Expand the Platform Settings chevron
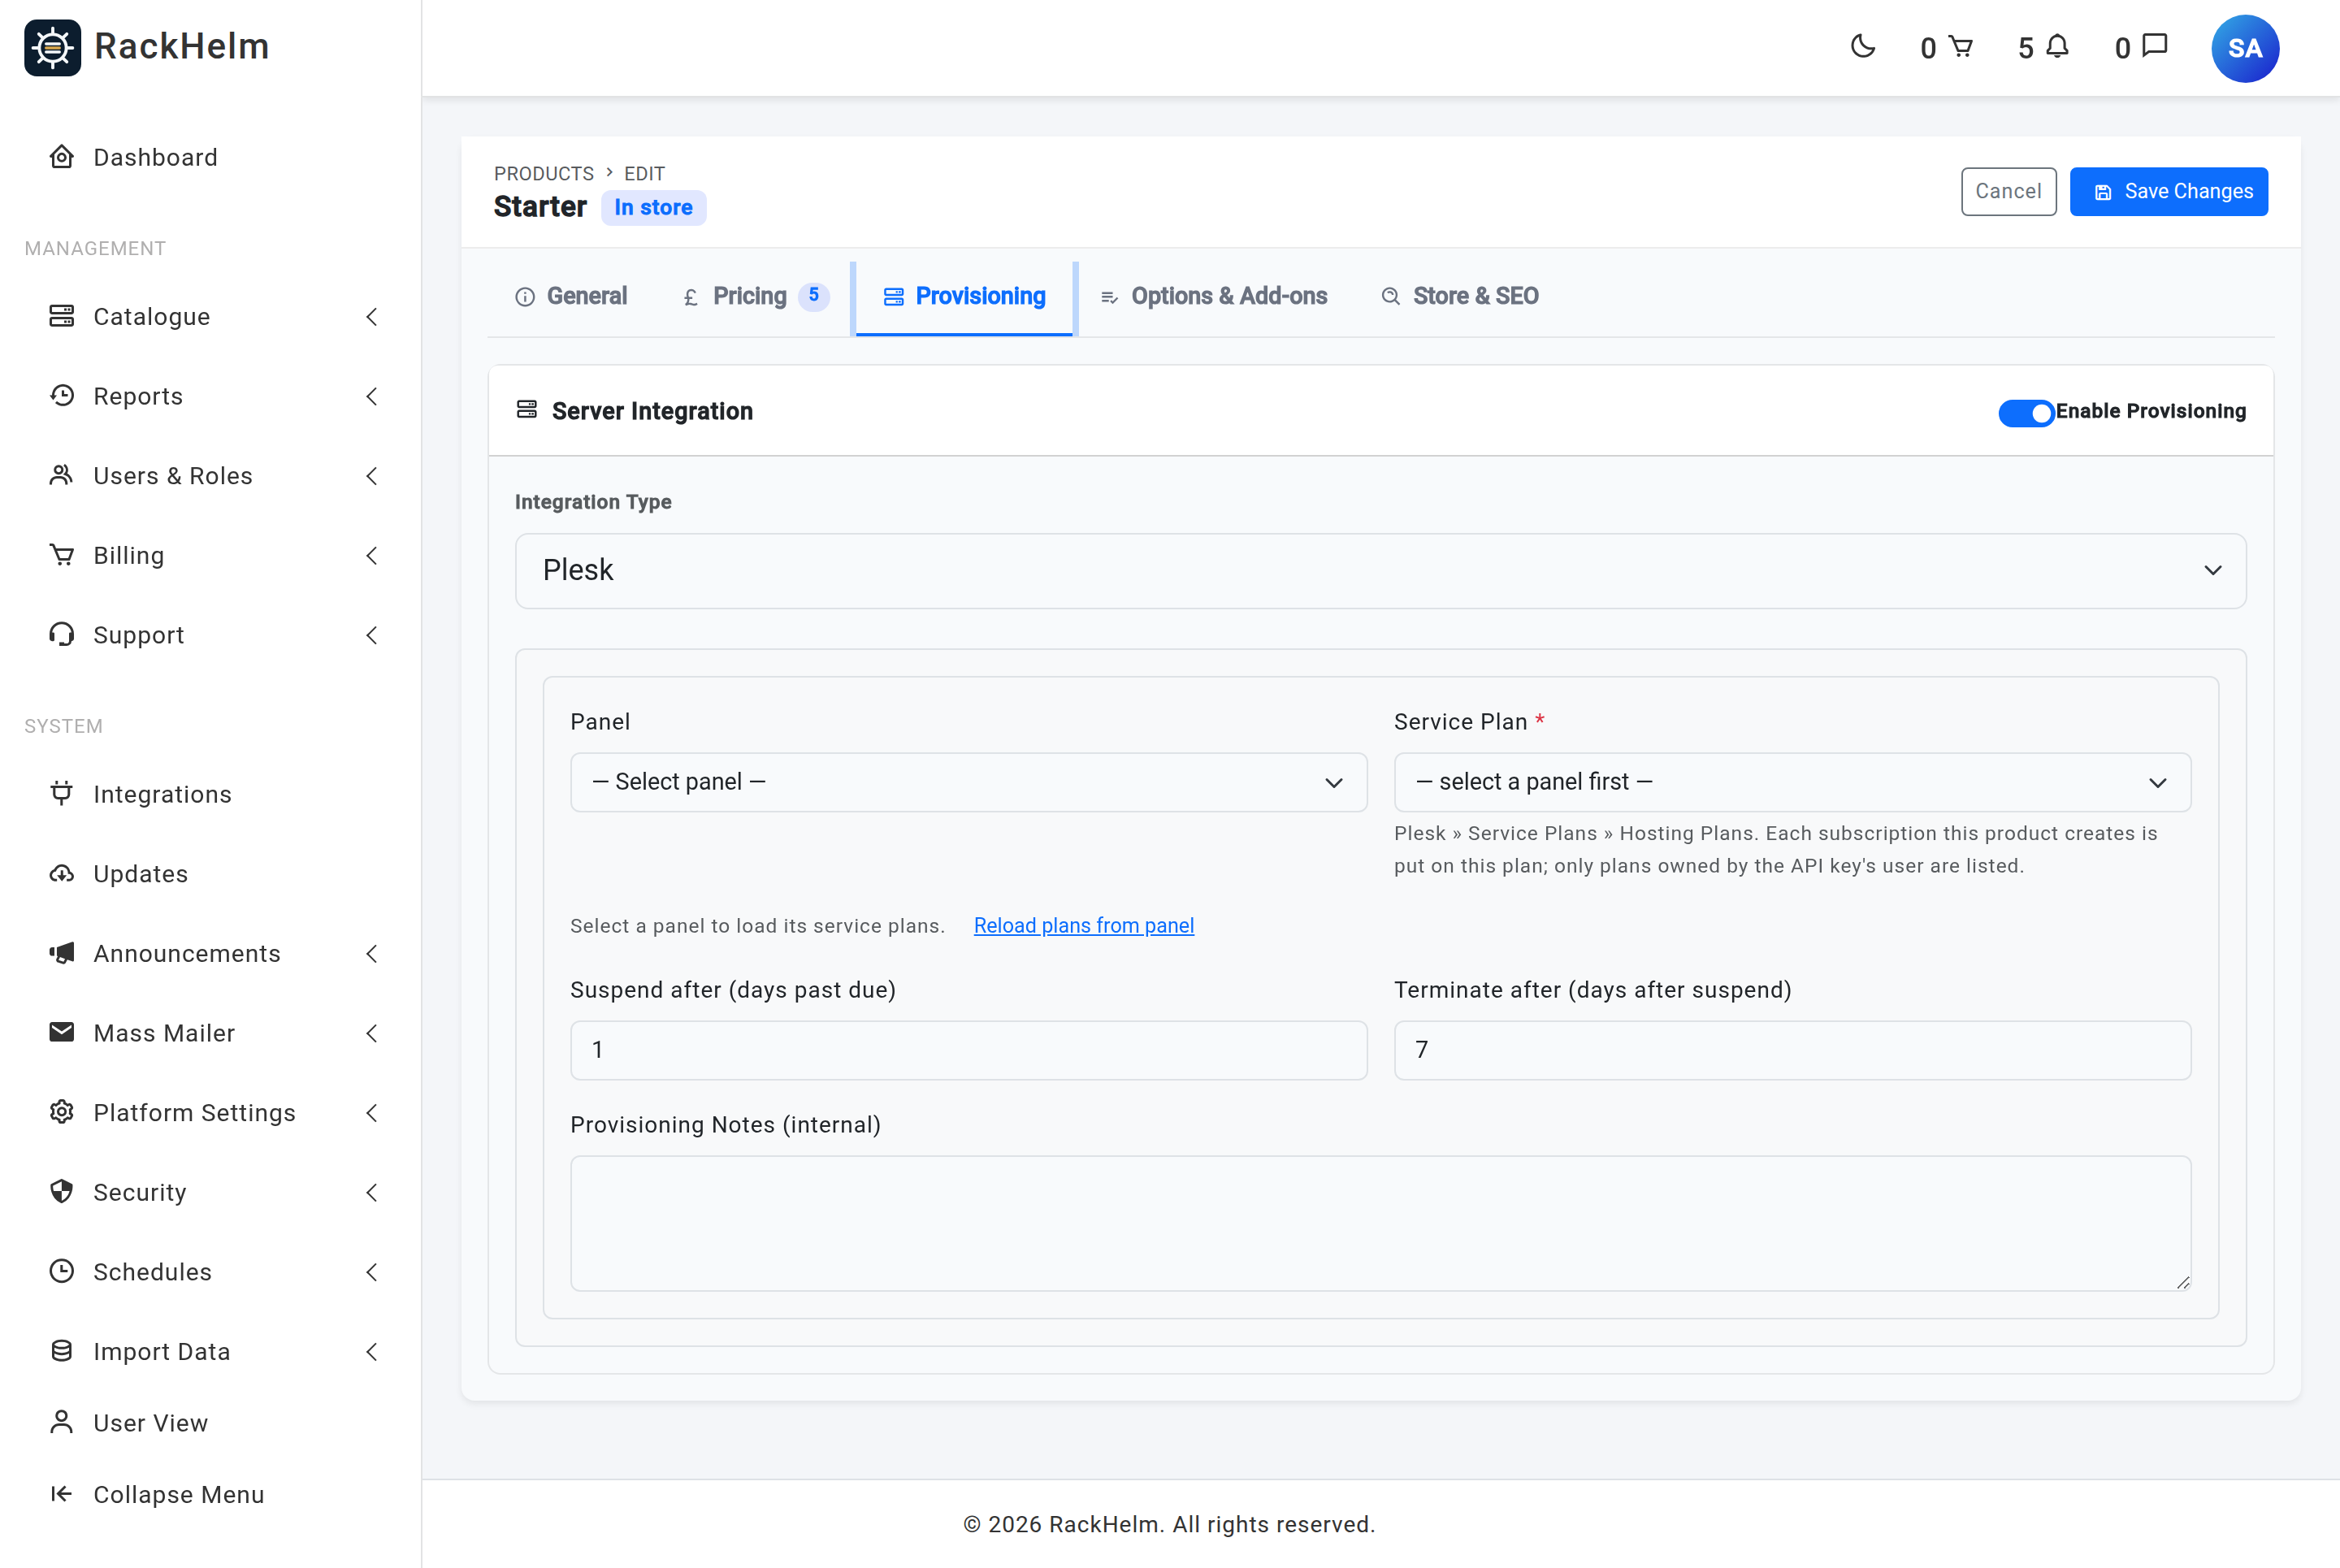This screenshot has width=2340, height=1568. tap(372, 1113)
